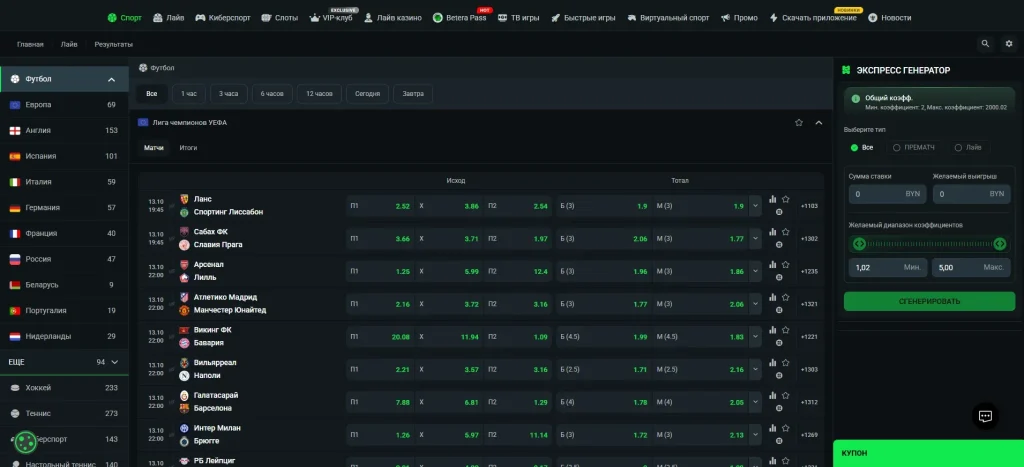Open Хоккей sport in sidebar
Image resolution: width=1024 pixels, height=467 pixels.
point(64,388)
